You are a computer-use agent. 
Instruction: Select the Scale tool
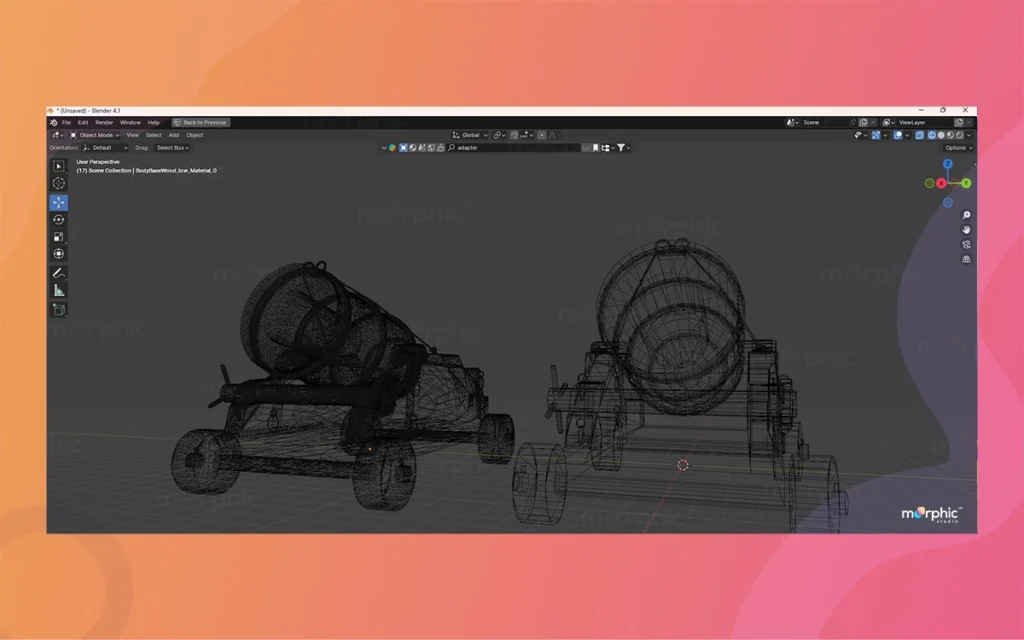(59, 236)
